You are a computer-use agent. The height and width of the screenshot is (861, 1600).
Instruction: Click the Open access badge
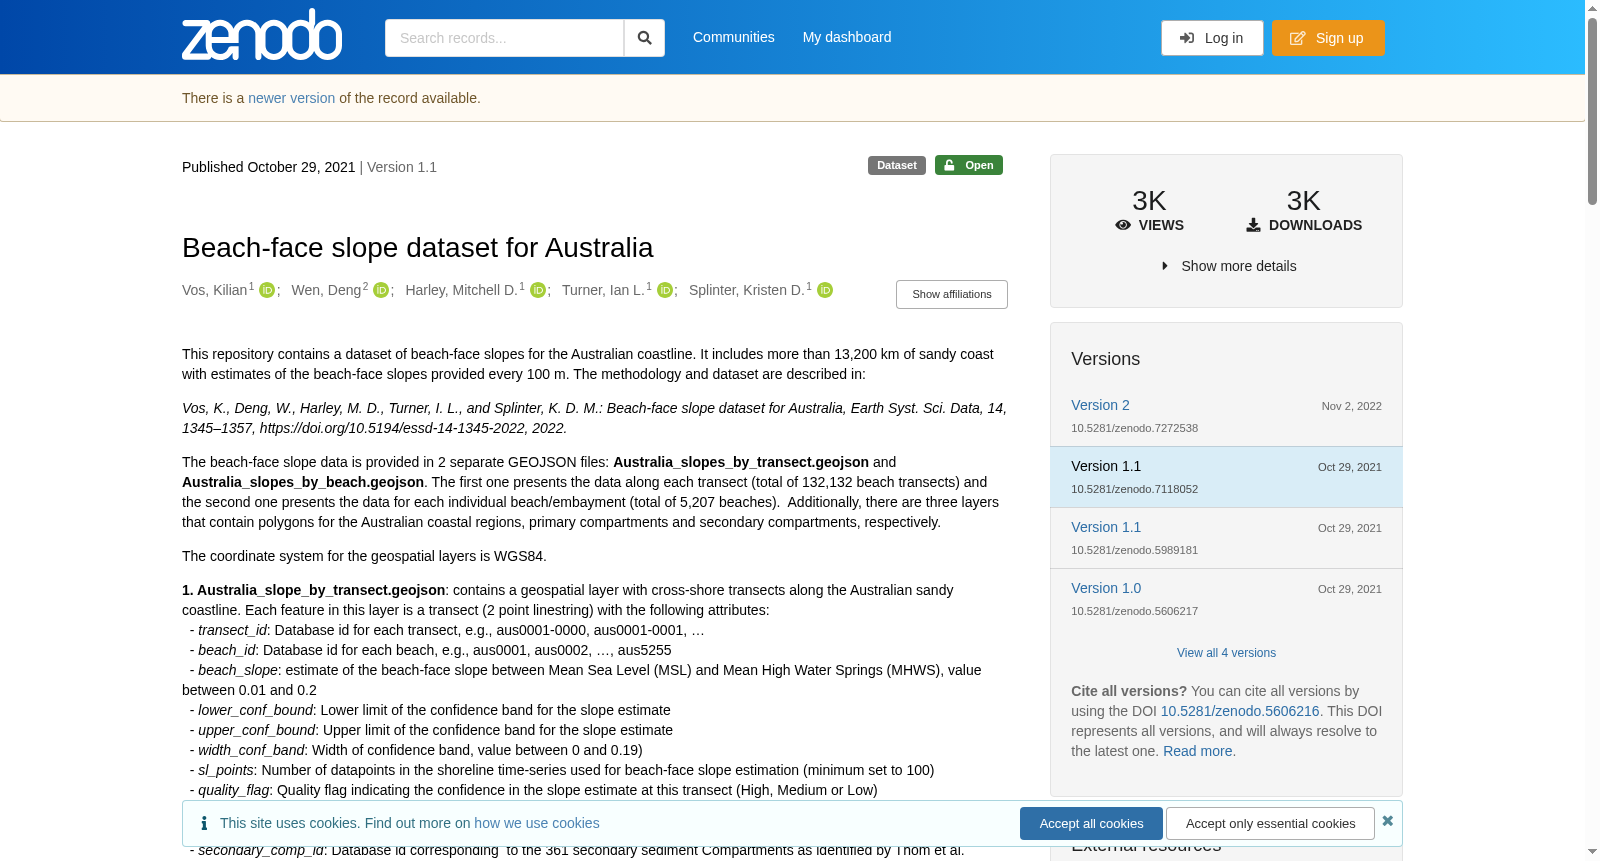click(969, 165)
